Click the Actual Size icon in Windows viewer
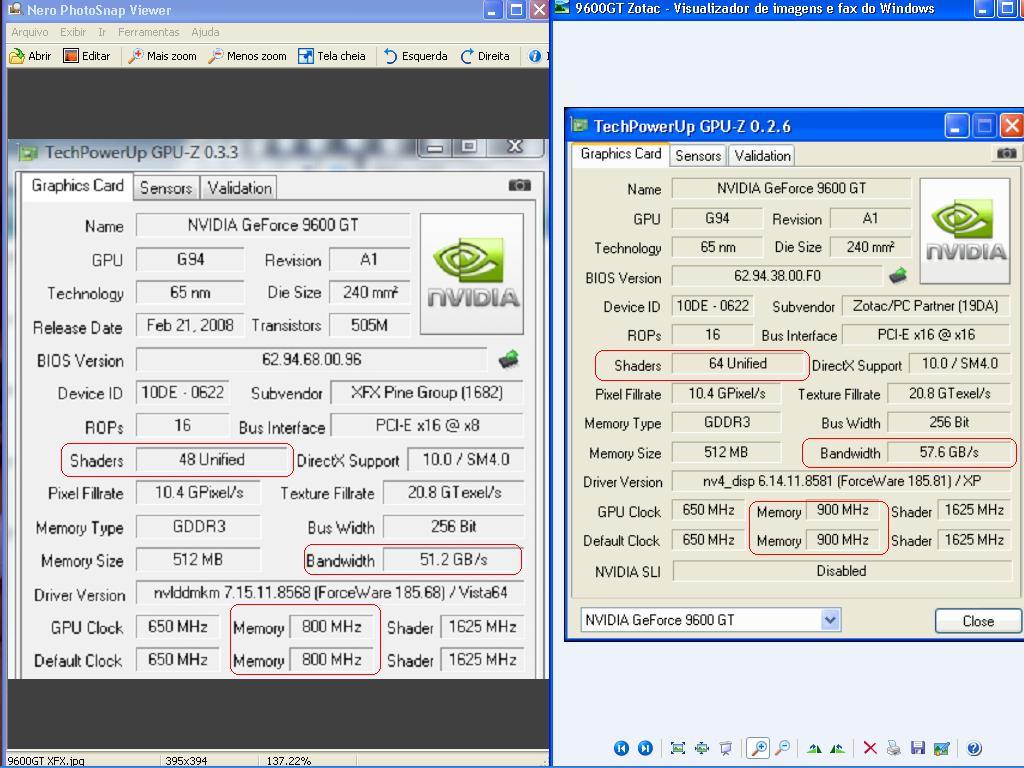This screenshot has height=768, width=1024. (x=702, y=748)
